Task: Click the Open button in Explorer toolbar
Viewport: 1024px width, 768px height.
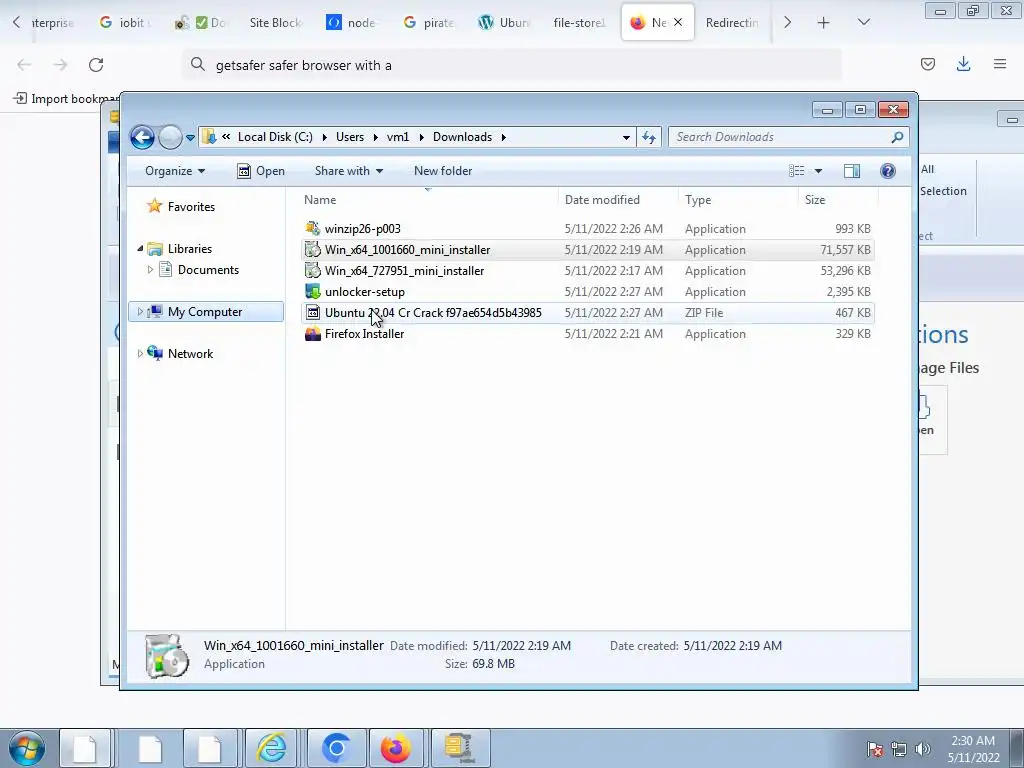Action: 261,171
